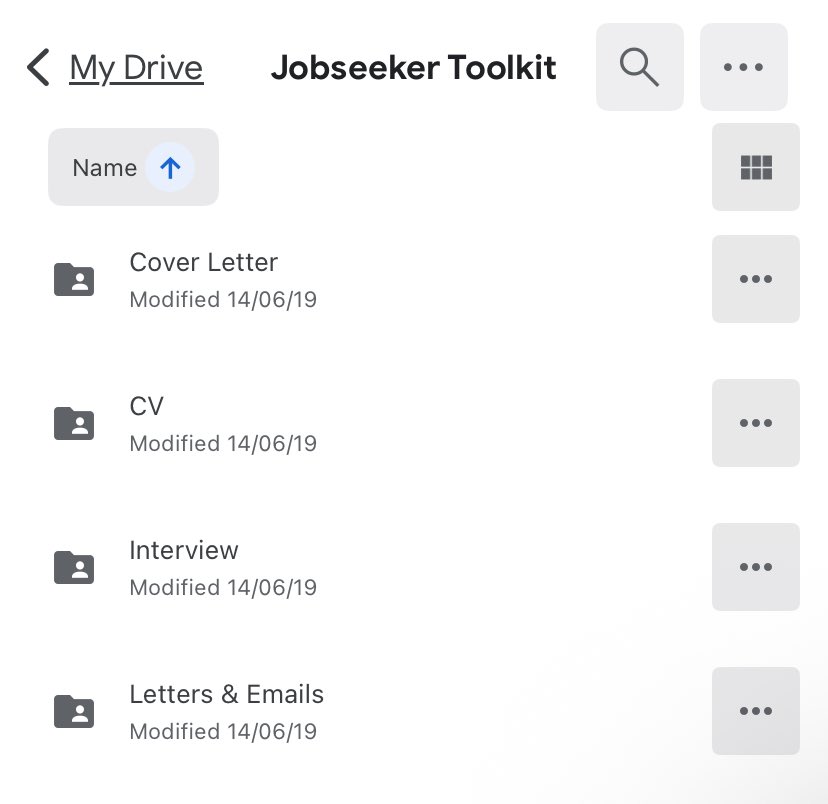Navigate back to My Drive

136,67
